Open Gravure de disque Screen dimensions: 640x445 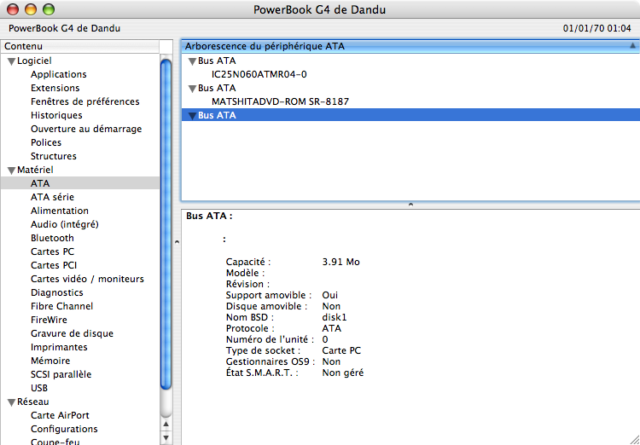[72, 334]
